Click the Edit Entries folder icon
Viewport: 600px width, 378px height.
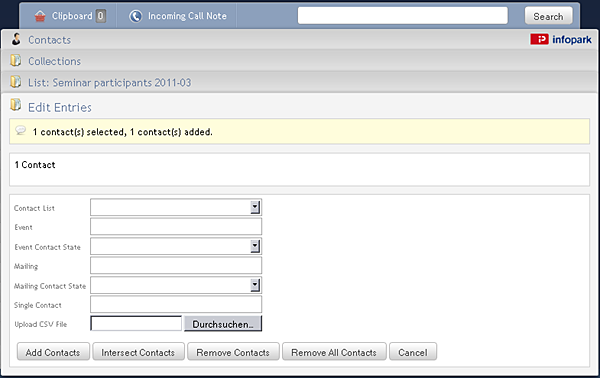pyautogui.click(x=16, y=105)
